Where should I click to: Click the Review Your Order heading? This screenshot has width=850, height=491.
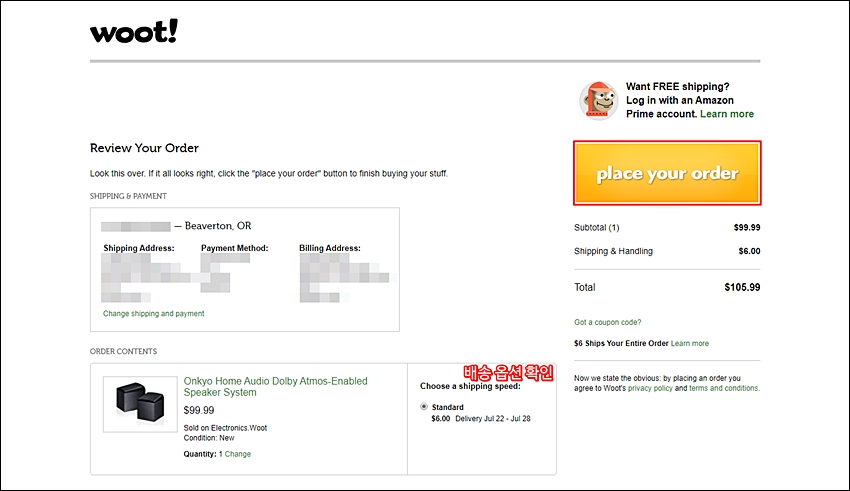click(x=144, y=148)
